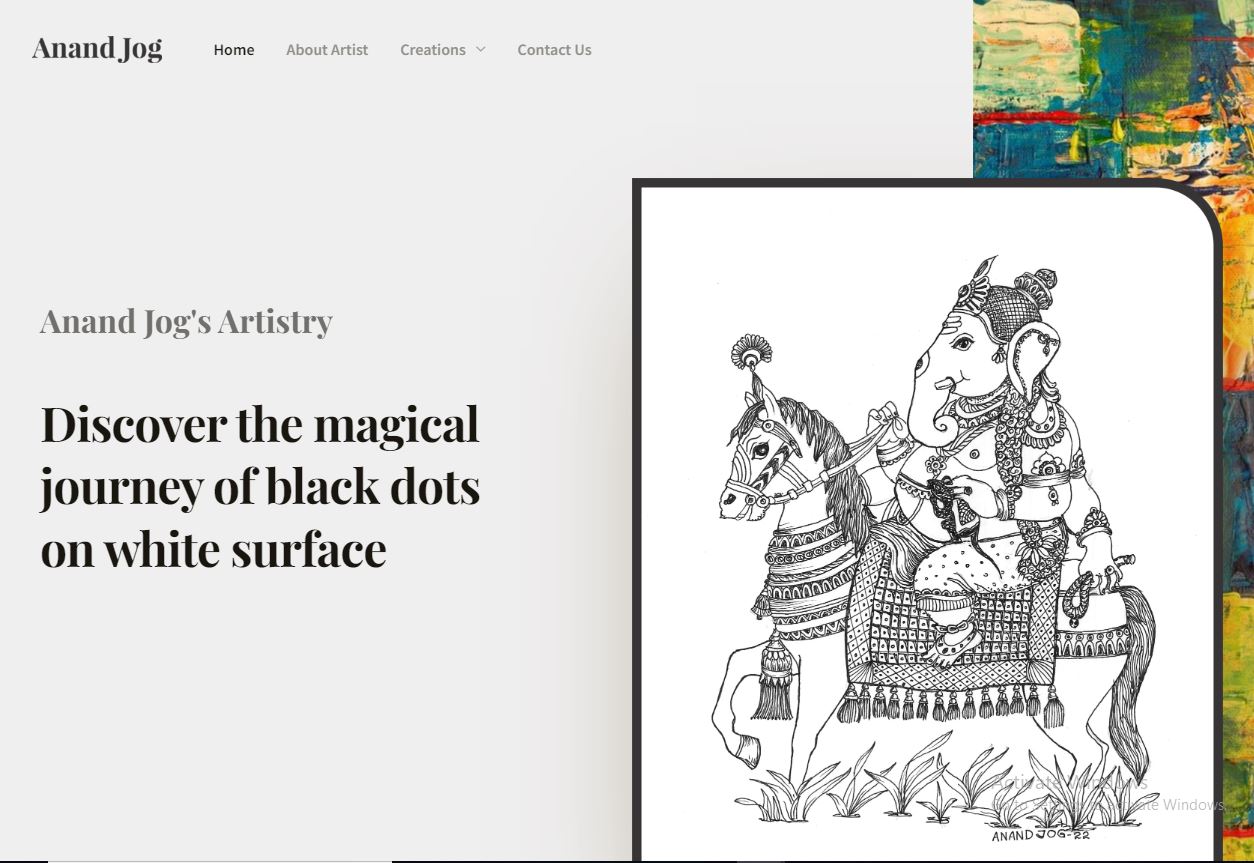Image resolution: width=1254 pixels, height=863 pixels.
Task: Open the About Artist page
Action: 327,50
